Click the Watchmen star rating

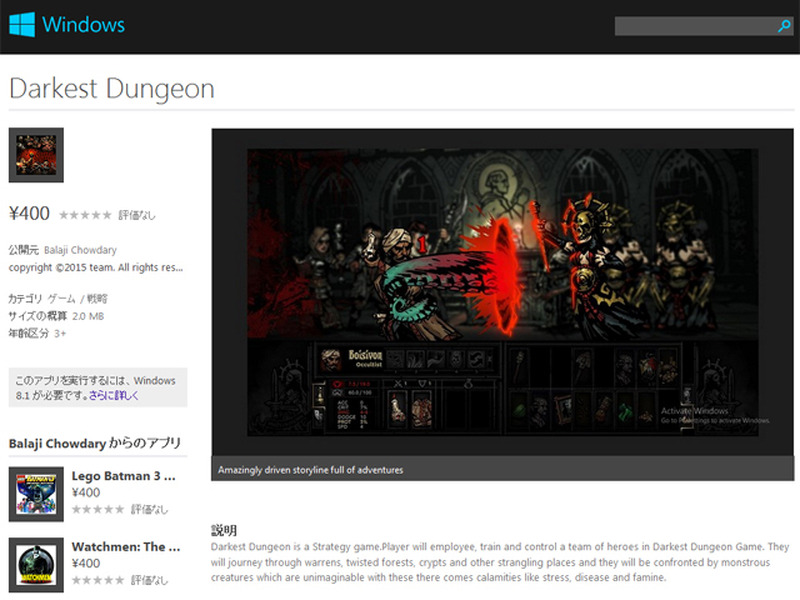click(98, 580)
